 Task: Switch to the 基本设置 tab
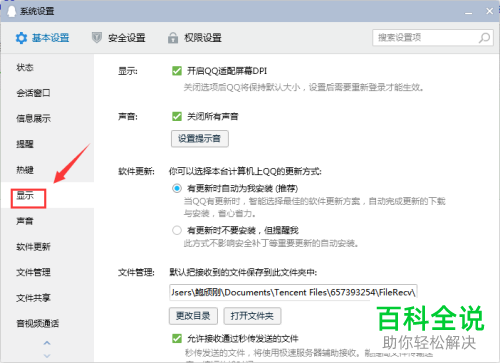42,38
